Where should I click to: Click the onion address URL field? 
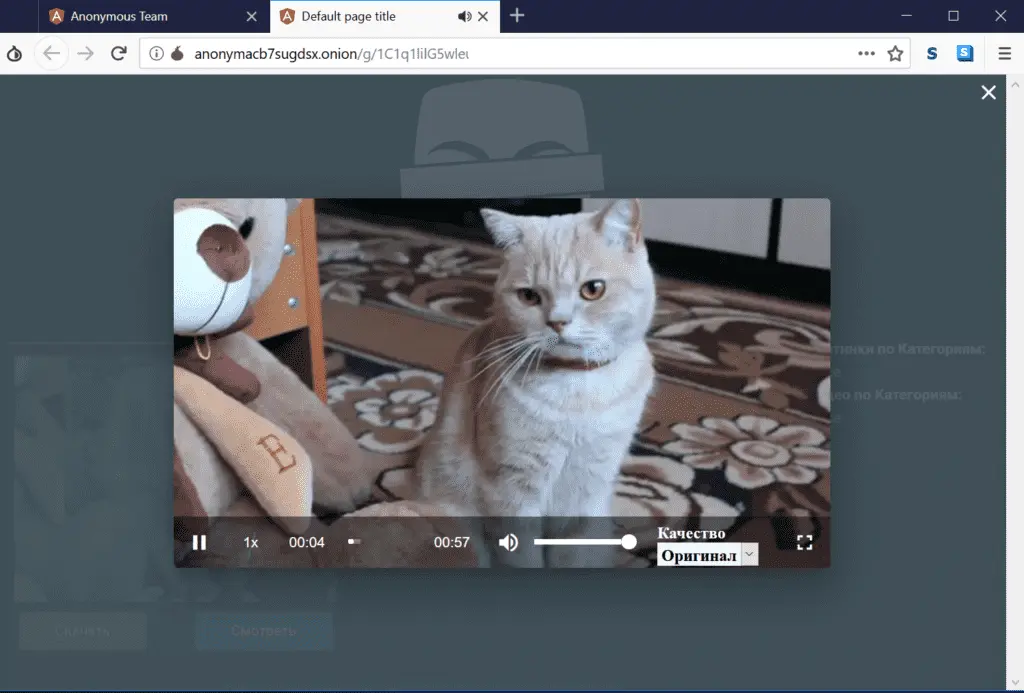pos(500,54)
